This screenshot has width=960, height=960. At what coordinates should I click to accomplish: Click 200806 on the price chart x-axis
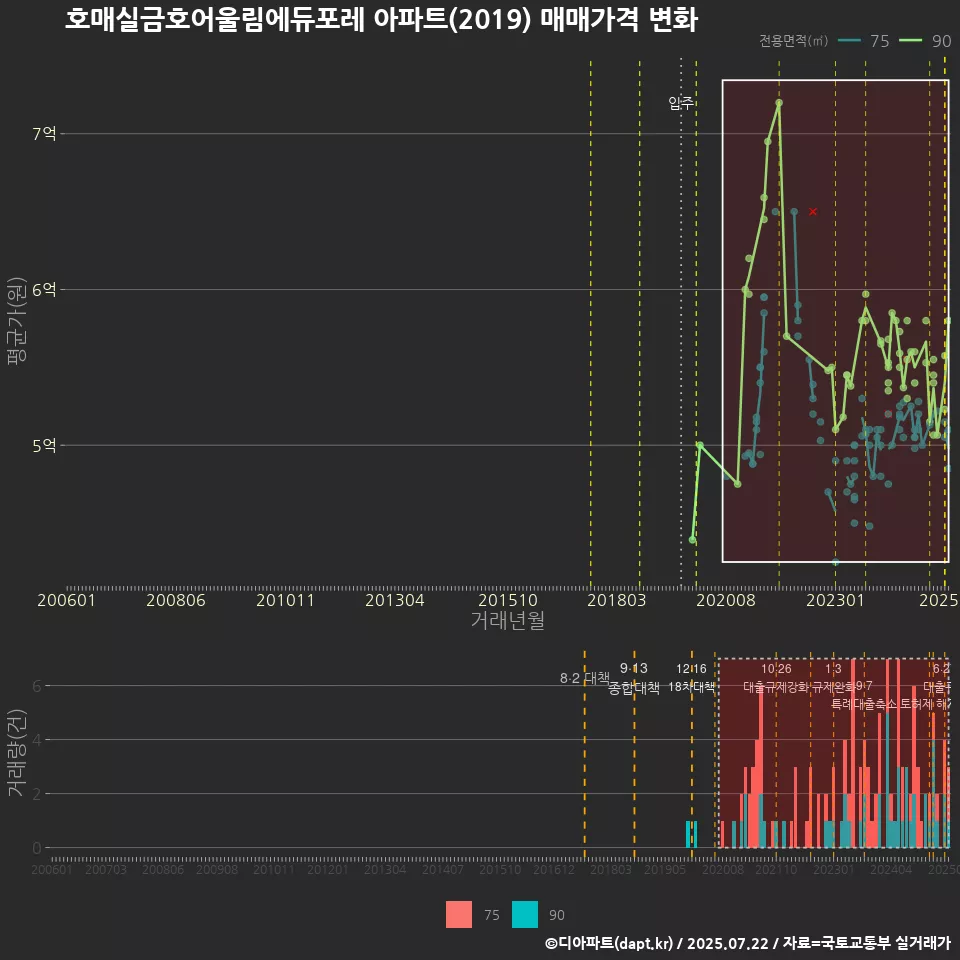[176, 600]
